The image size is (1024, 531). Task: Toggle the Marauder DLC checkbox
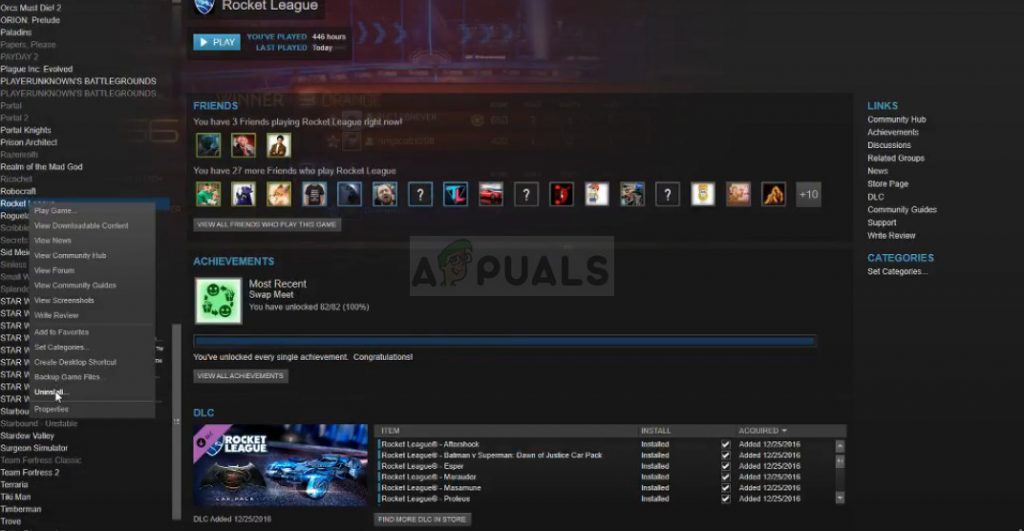[726, 477]
